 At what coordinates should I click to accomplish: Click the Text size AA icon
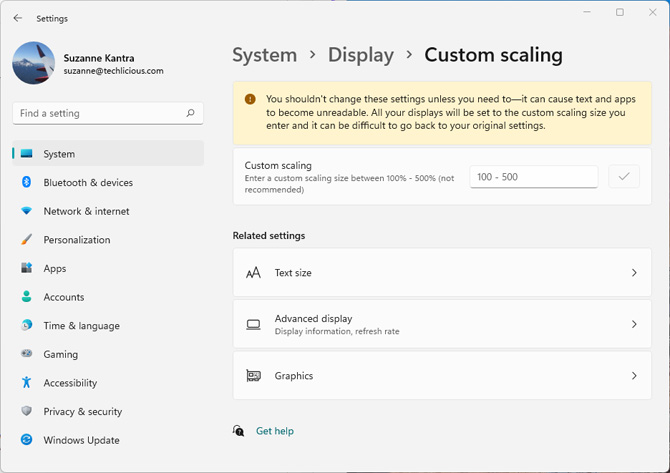click(253, 273)
